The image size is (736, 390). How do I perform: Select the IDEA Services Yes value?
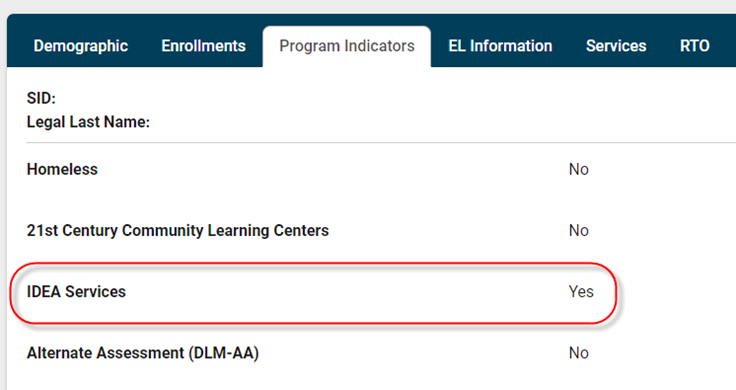(581, 291)
